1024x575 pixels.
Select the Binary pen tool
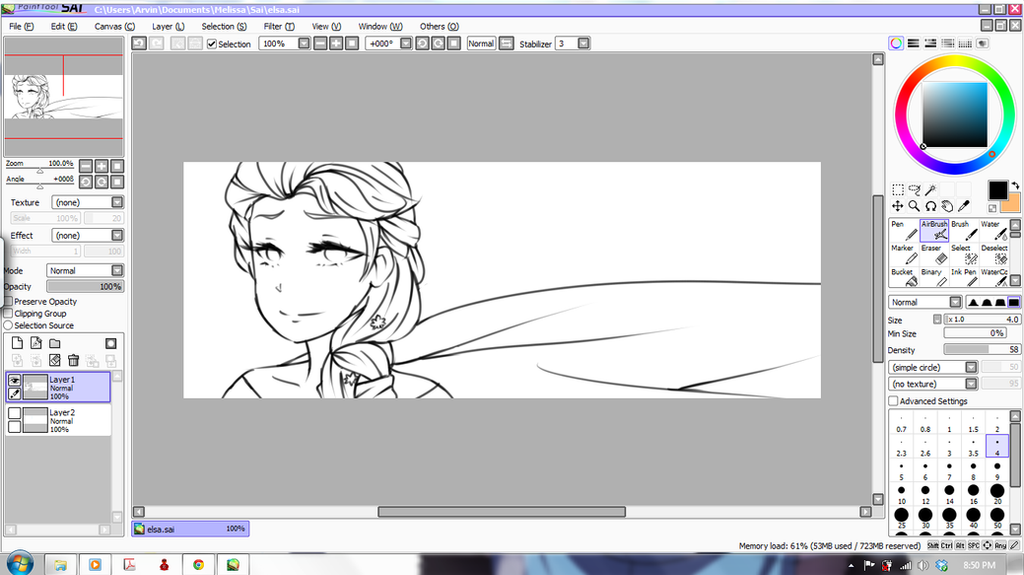click(x=935, y=278)
